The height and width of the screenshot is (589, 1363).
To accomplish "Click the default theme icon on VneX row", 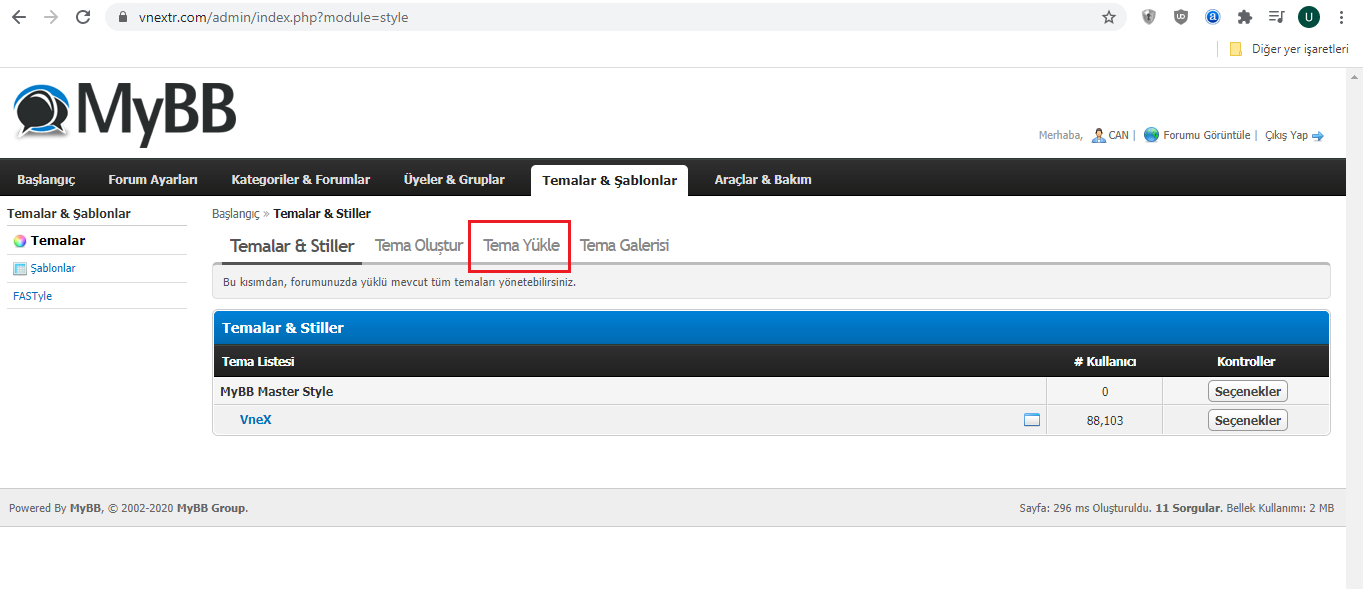I will [x=1032, y=420].
